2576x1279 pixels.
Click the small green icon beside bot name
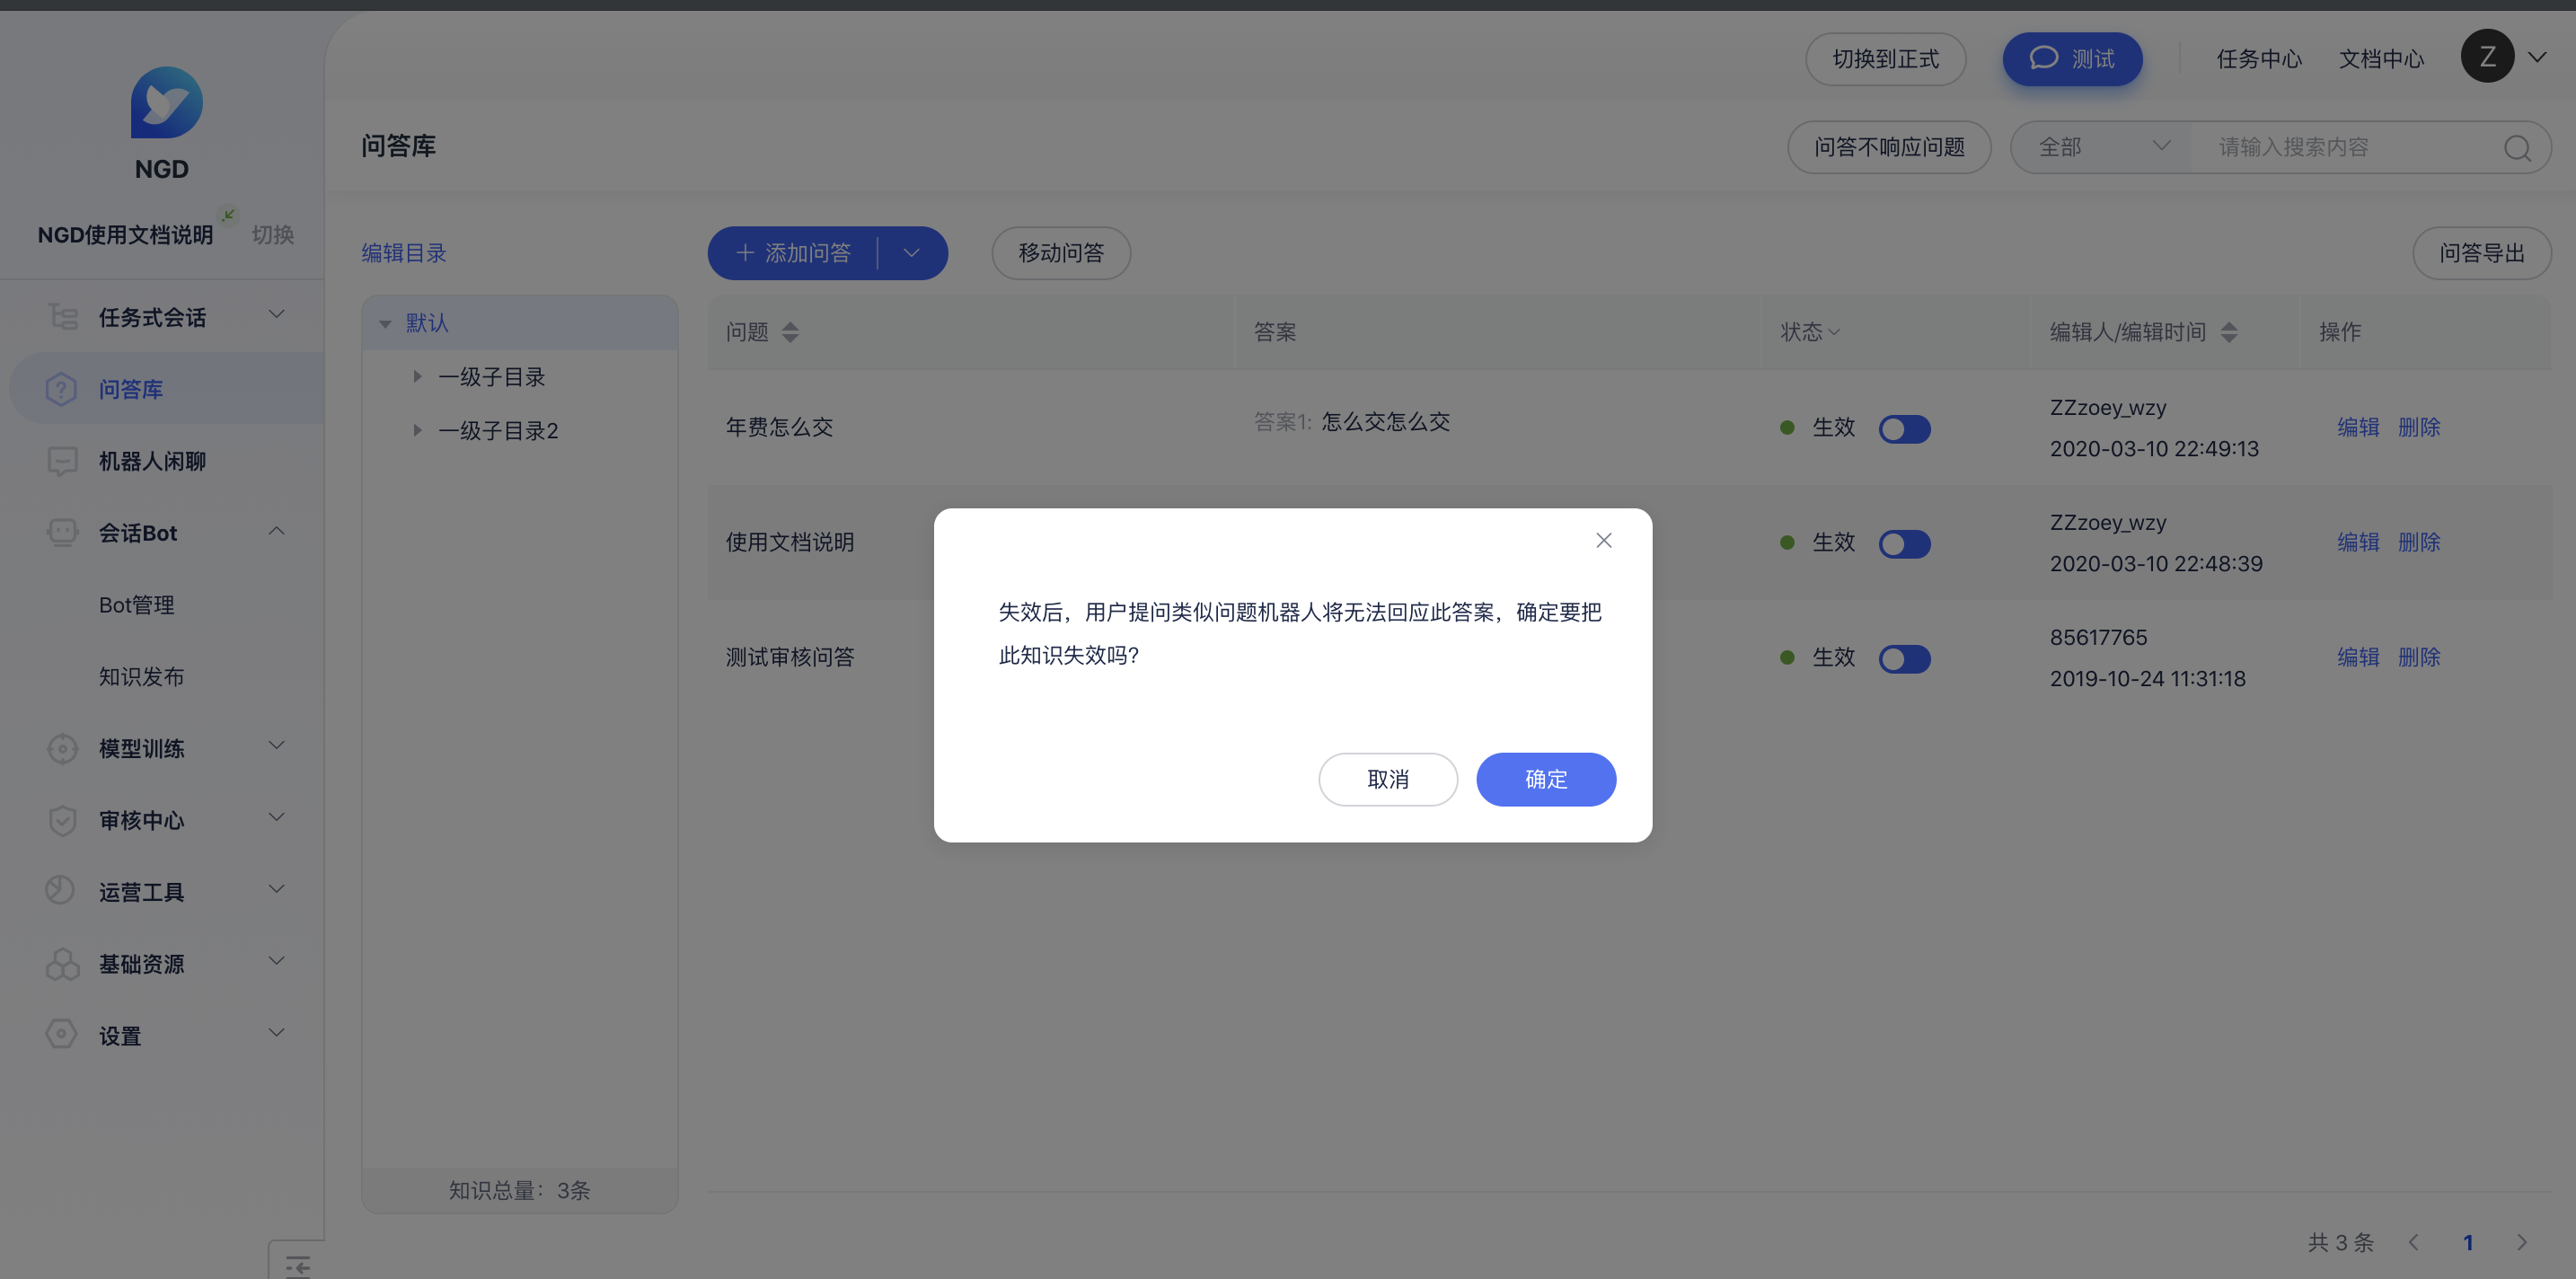tap(229, 214)
